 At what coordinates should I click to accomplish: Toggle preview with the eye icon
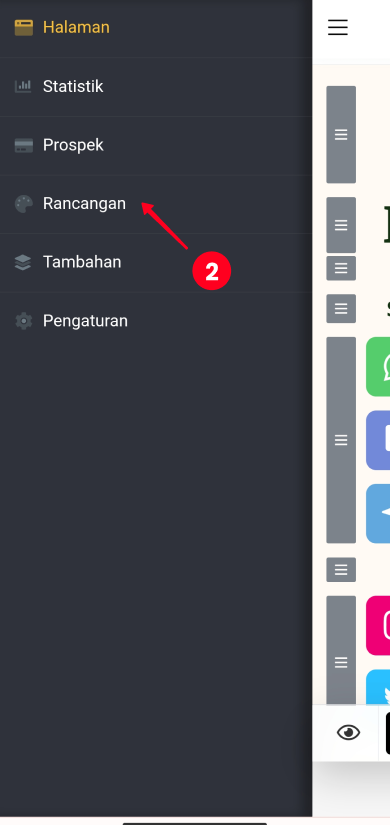pyautogui.click(x=348, y=732)
